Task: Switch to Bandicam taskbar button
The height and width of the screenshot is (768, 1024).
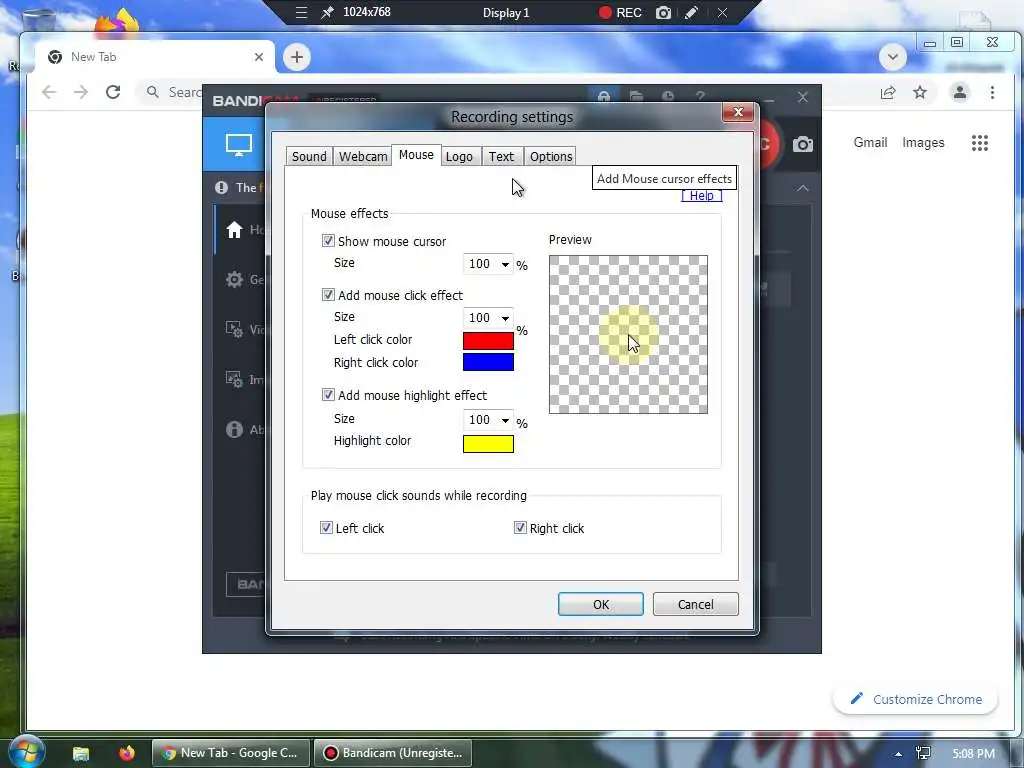Action: point(394,753)
